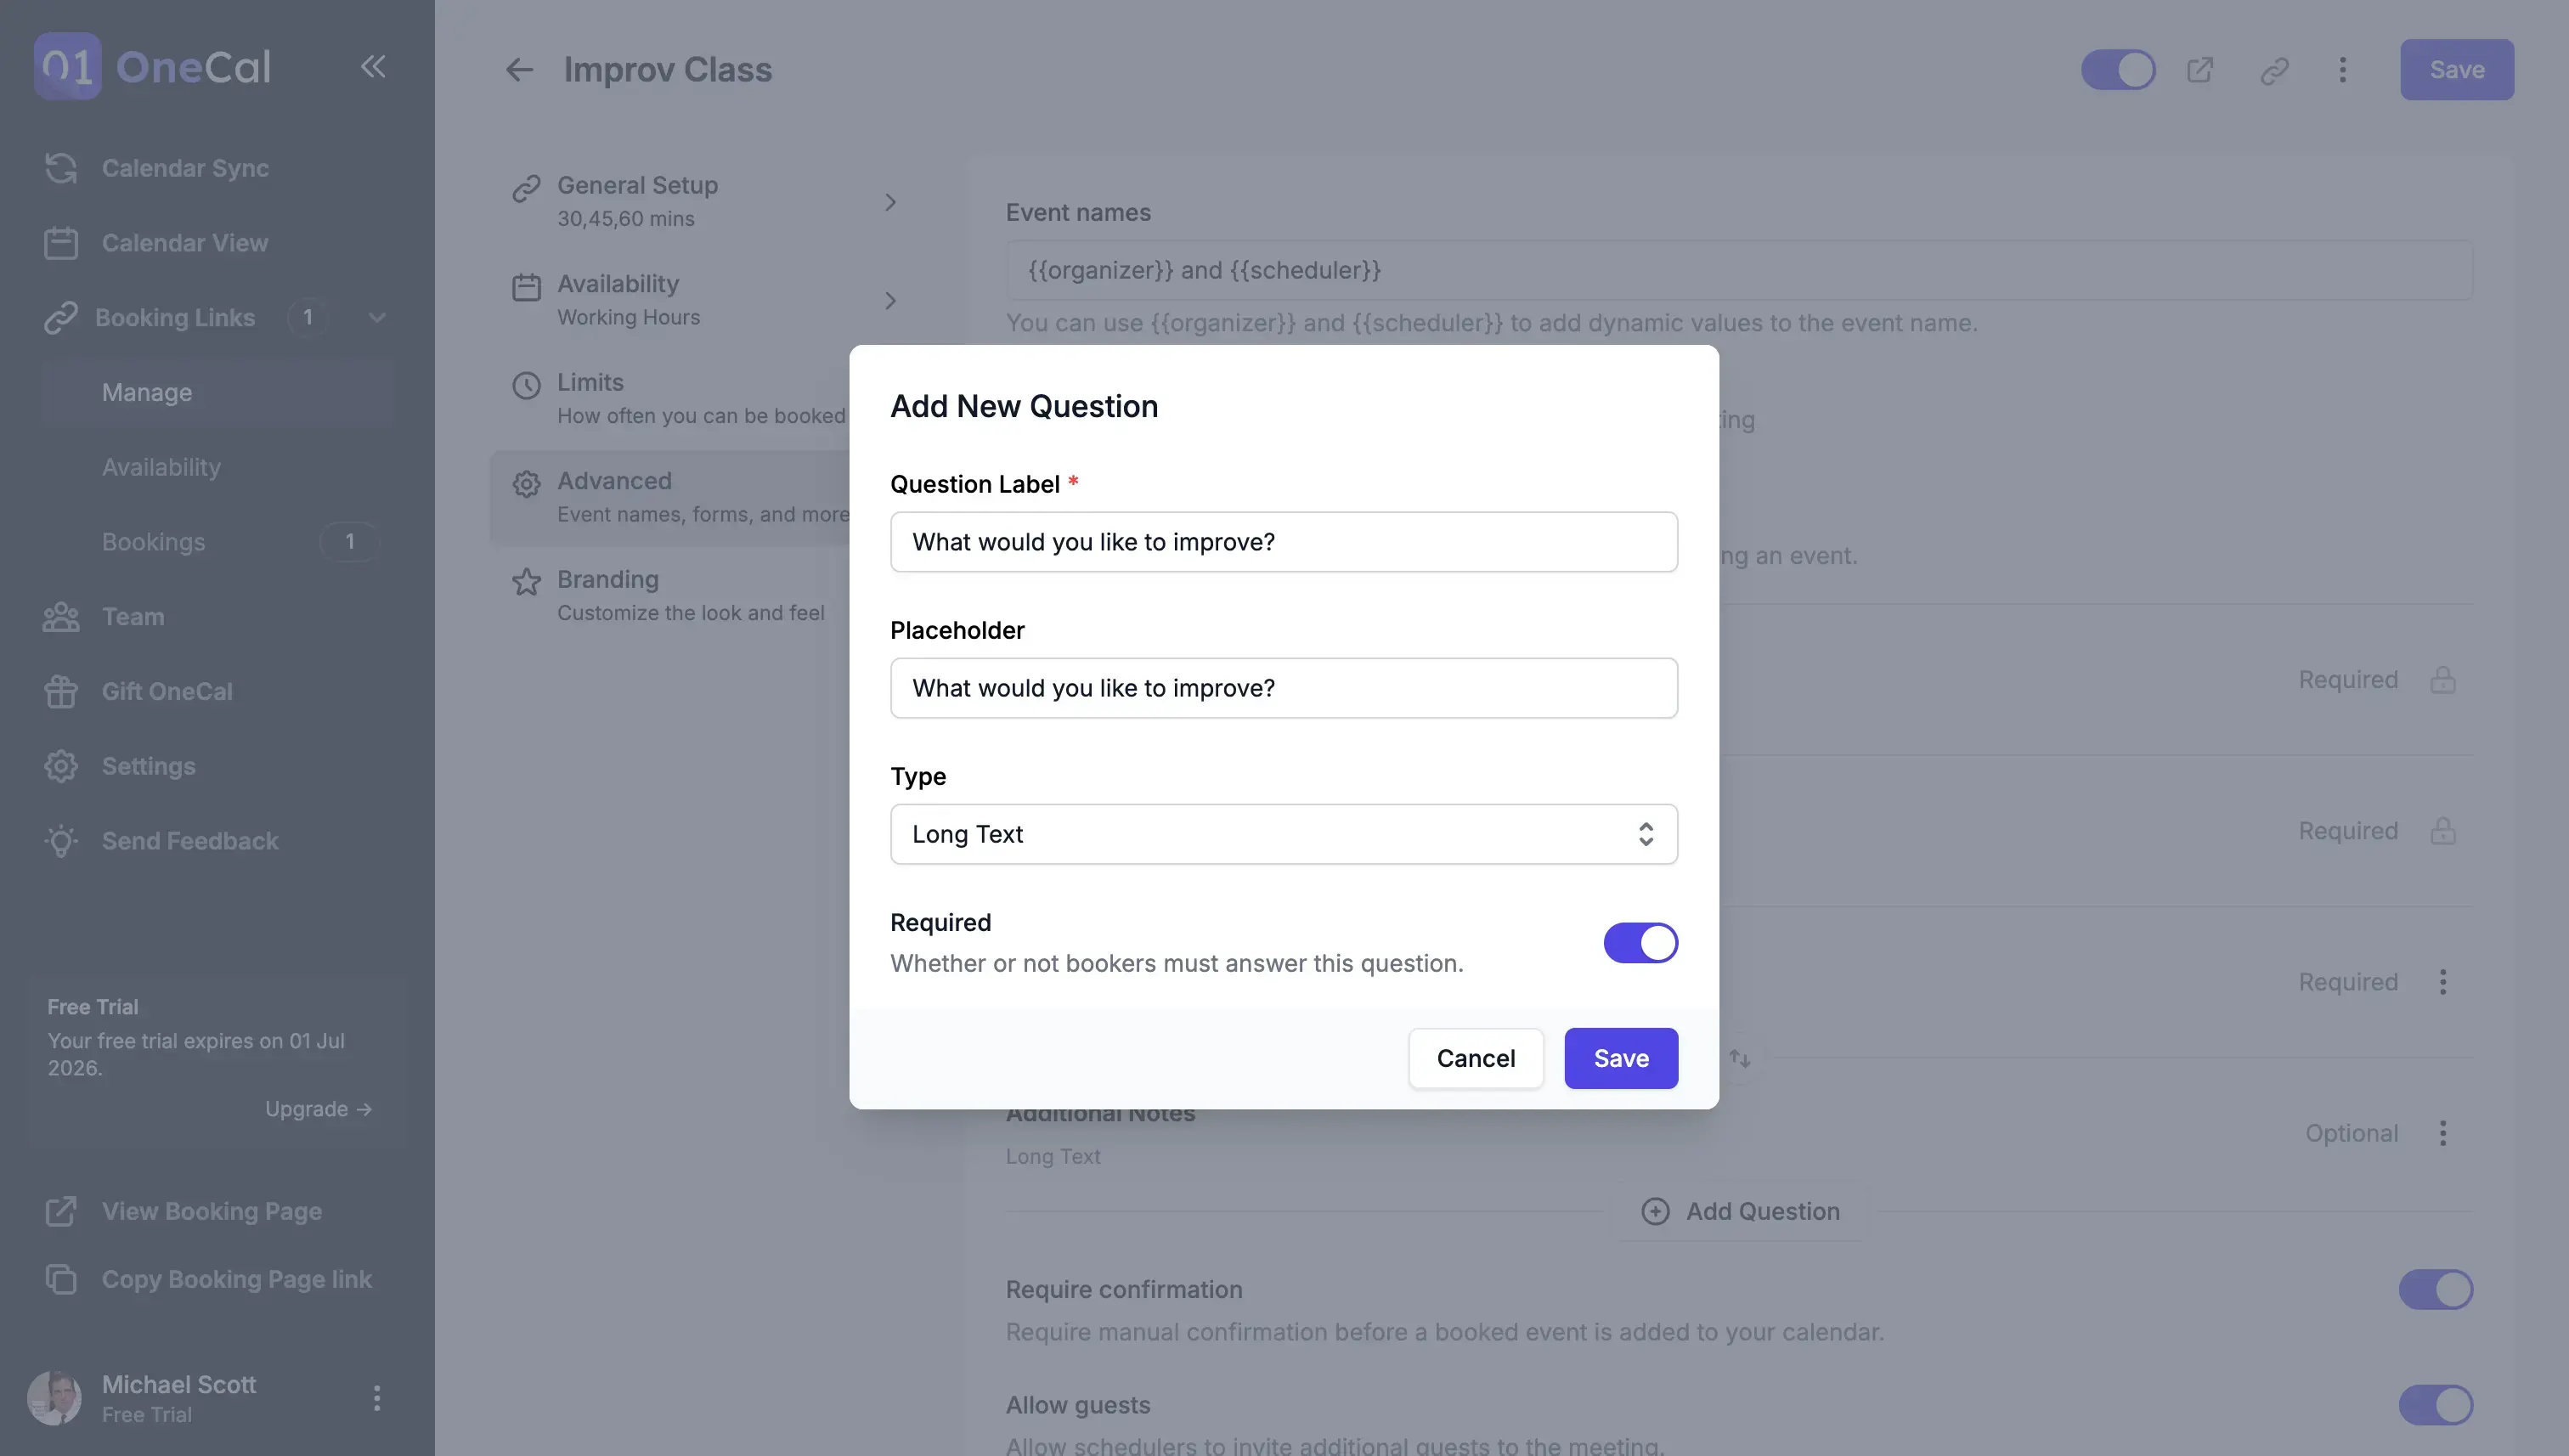Viewport: 2569px width, 1456px height.
Task: Click the Settings sidebar icon
Action: (60, 766)
